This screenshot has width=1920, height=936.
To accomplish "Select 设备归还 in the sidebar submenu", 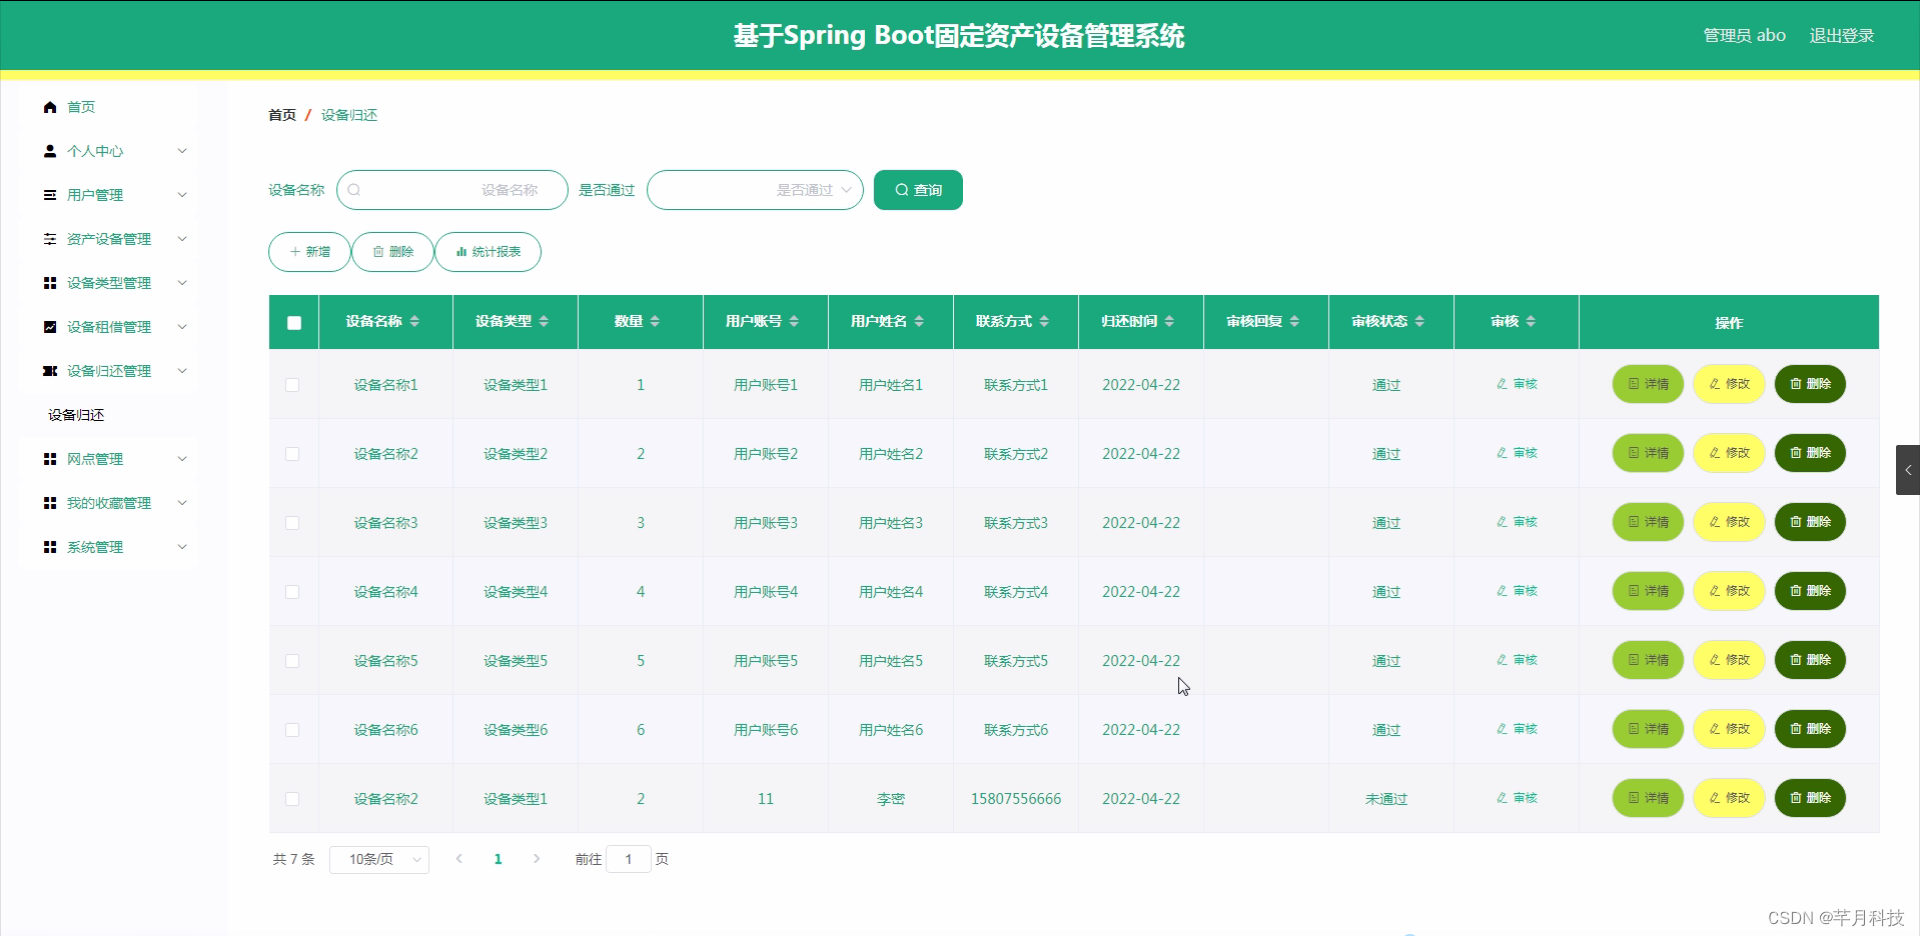I will coord(76,415).
